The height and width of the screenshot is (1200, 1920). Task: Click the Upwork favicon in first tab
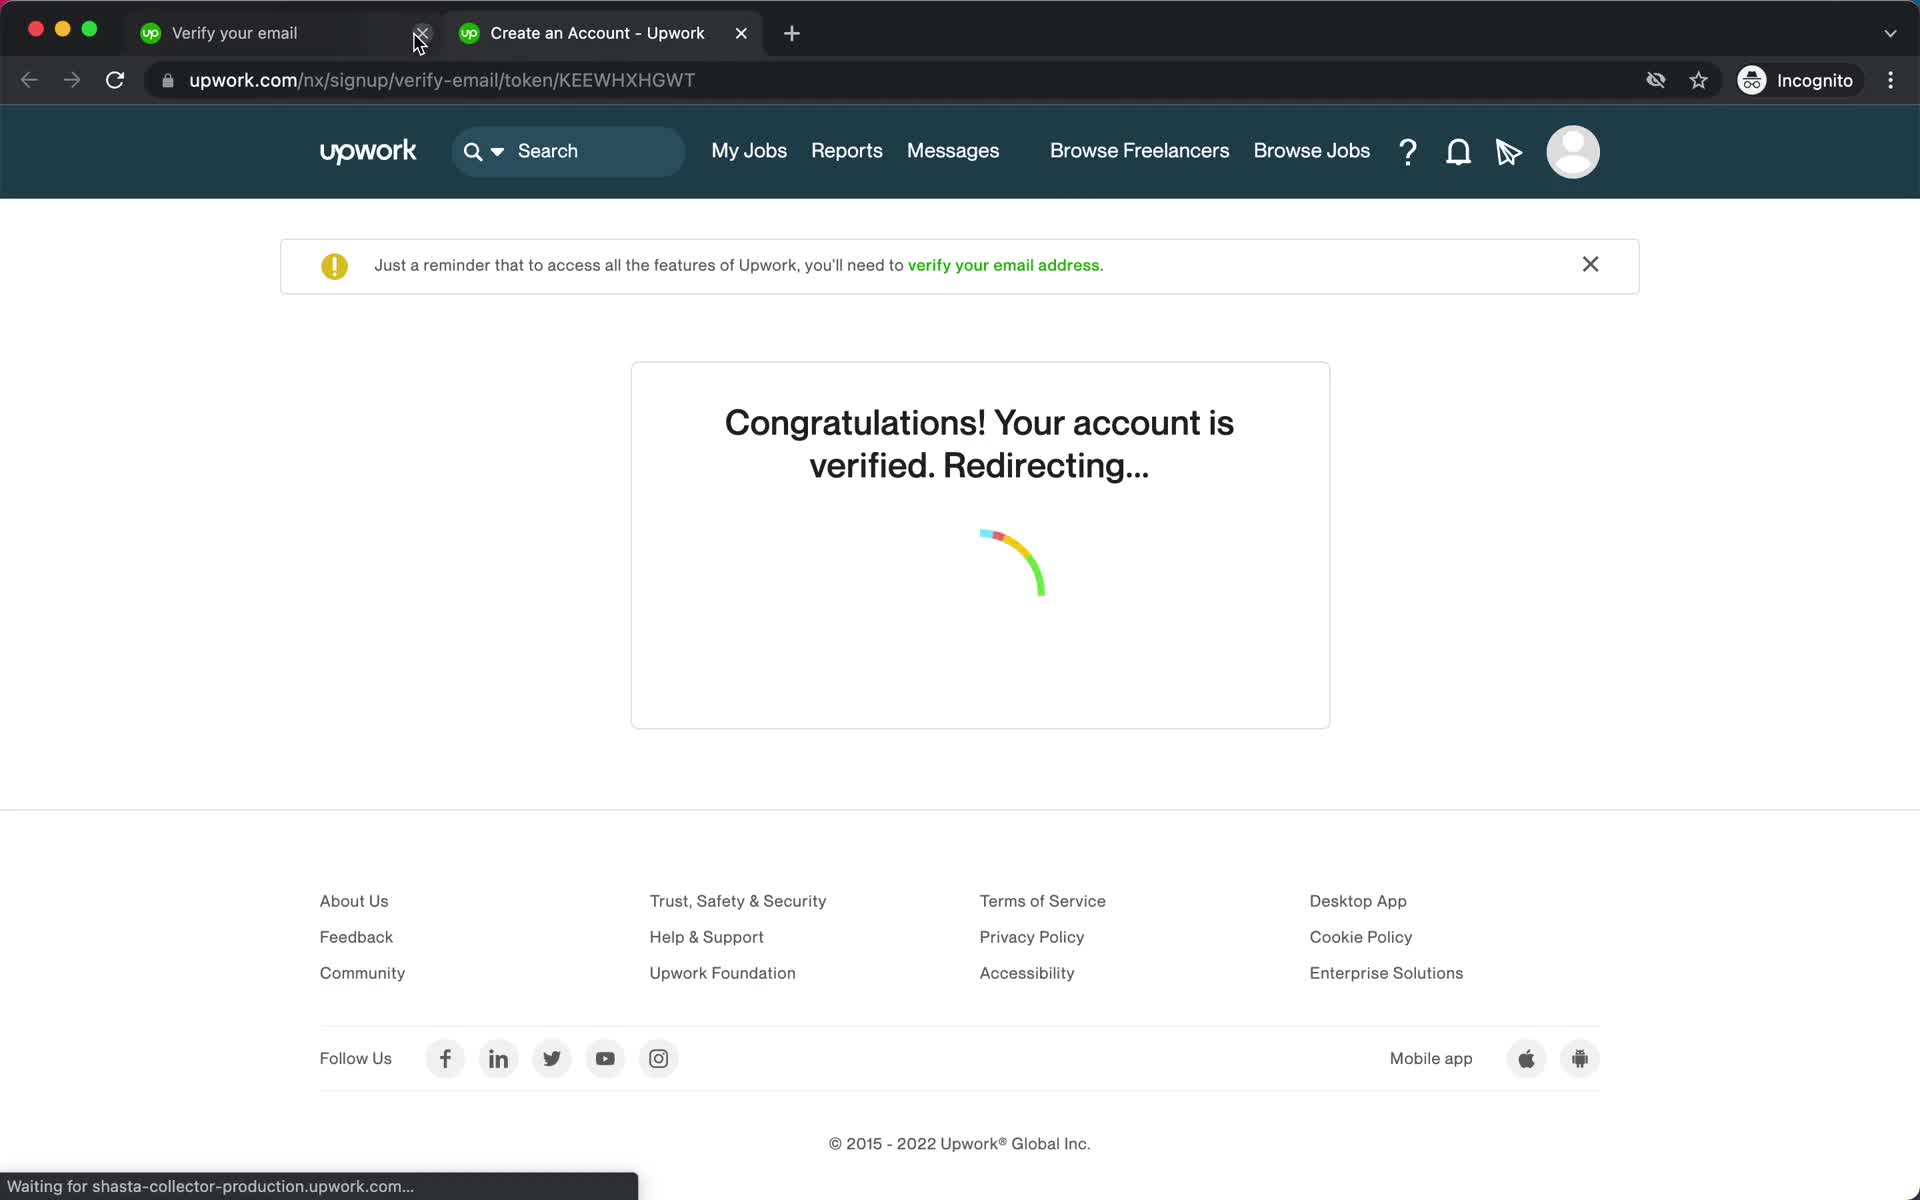point(151,32)
